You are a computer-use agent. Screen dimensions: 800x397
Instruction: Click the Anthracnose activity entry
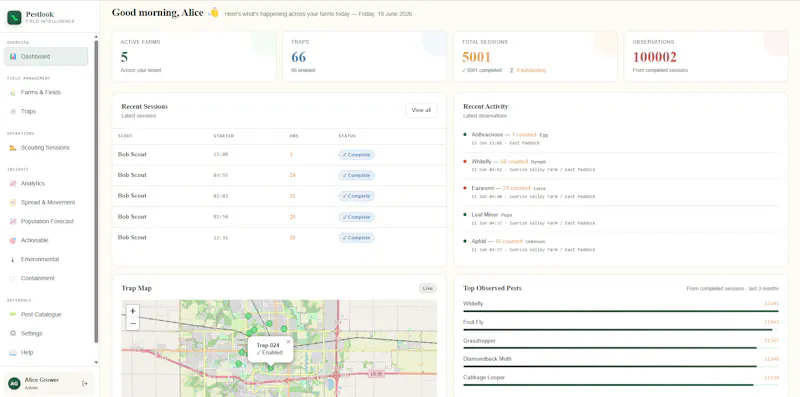620,139
